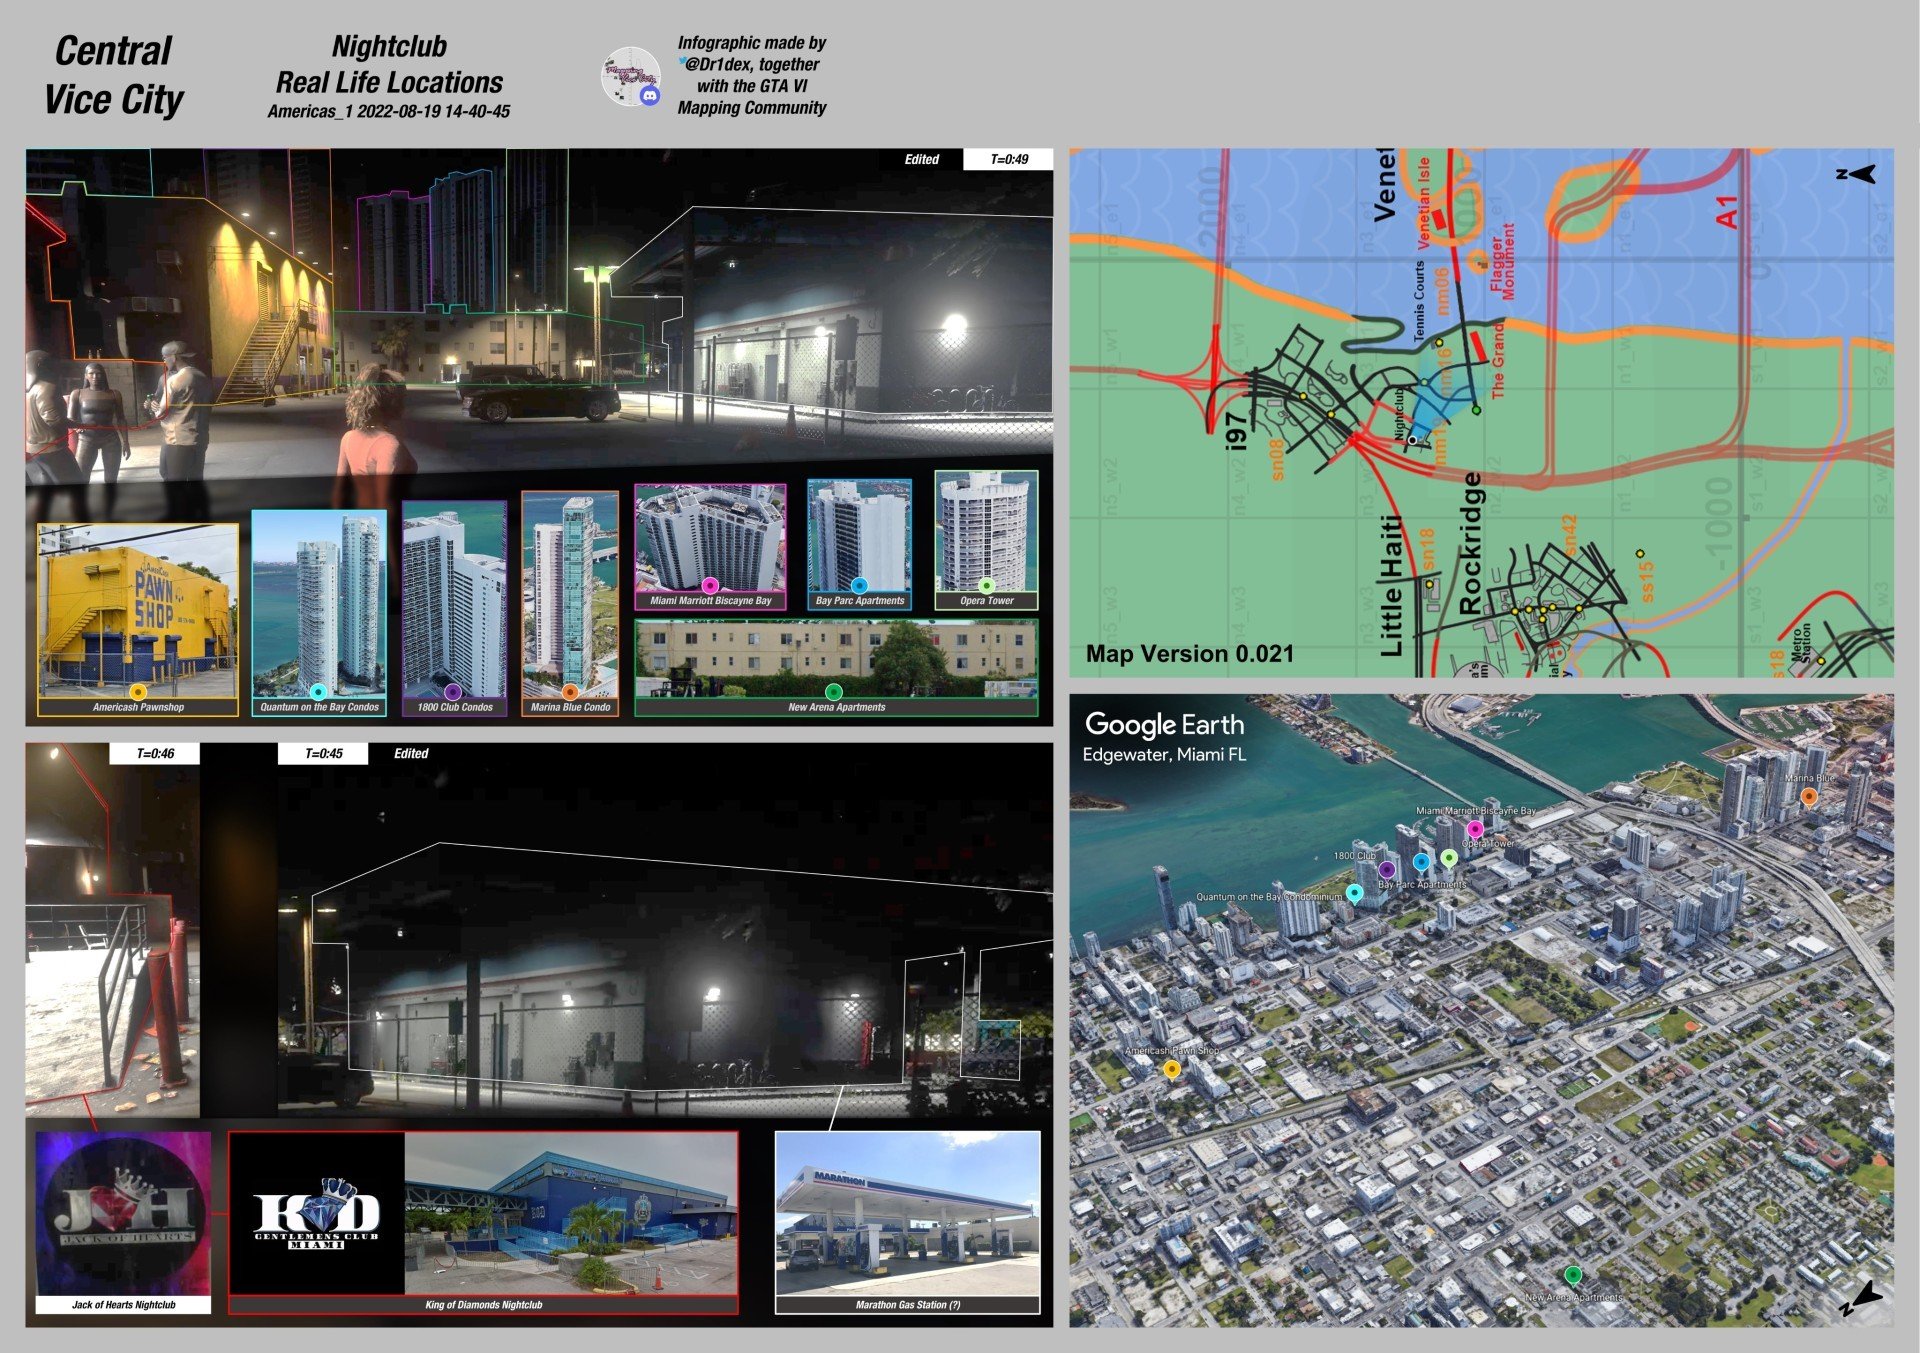Click magenta marker dot on Miami Marriott photo

click(710, 586)
